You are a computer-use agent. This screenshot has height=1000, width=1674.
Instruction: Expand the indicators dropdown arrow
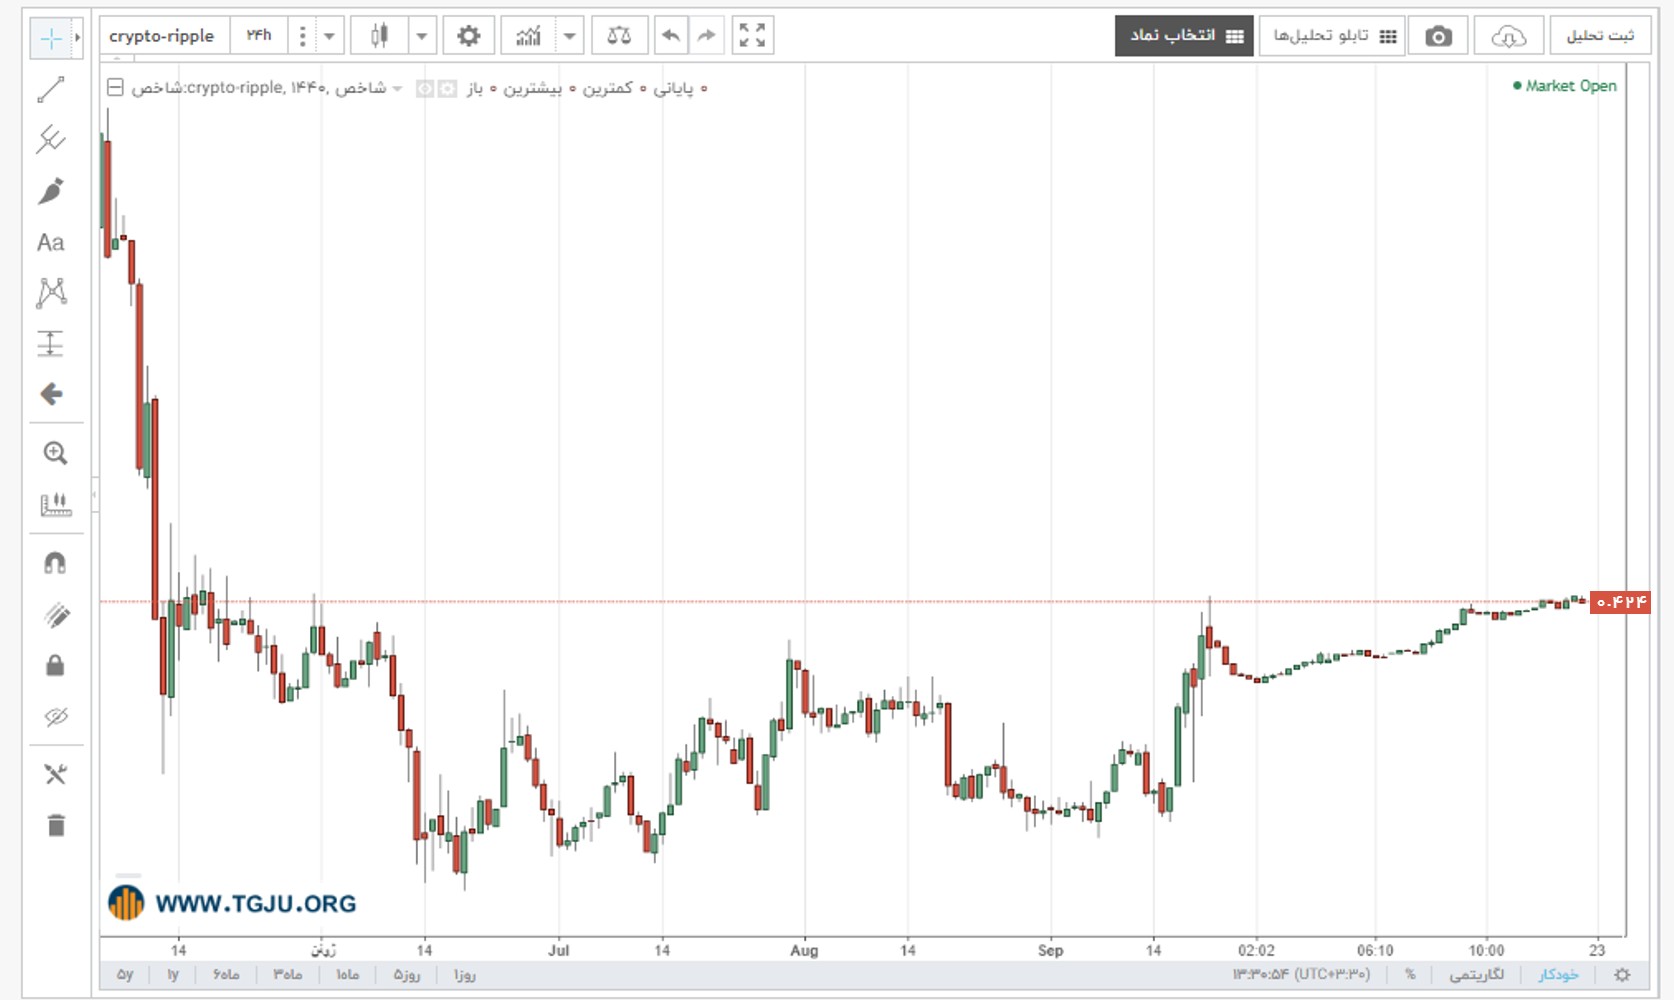[569, 36]
